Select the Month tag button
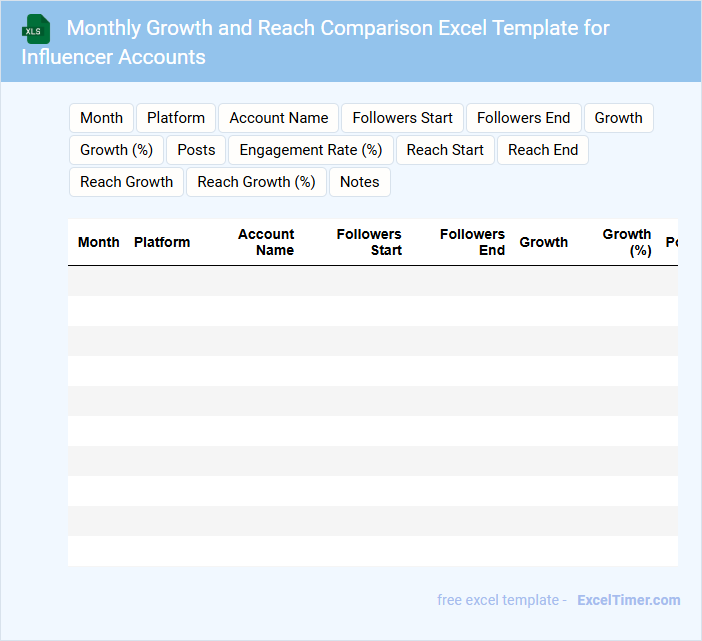This screenshot has height=641, width=702. 101,118
